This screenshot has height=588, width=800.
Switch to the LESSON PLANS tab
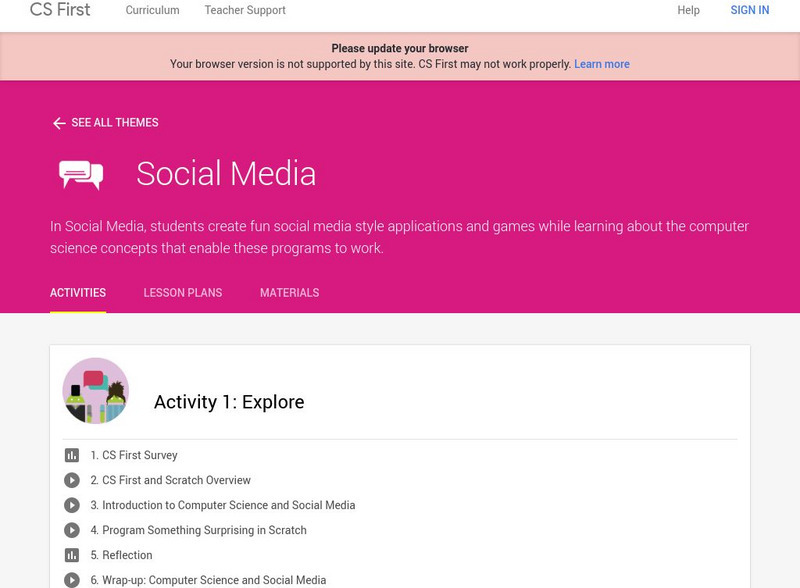pyautogui.click(x=183, y=292)
